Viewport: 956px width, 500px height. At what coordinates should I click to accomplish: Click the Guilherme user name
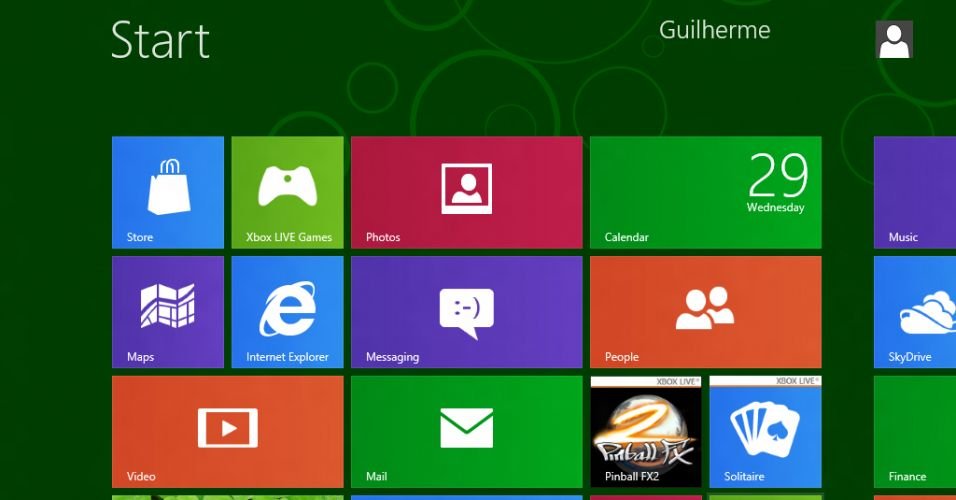coord(714,30)
